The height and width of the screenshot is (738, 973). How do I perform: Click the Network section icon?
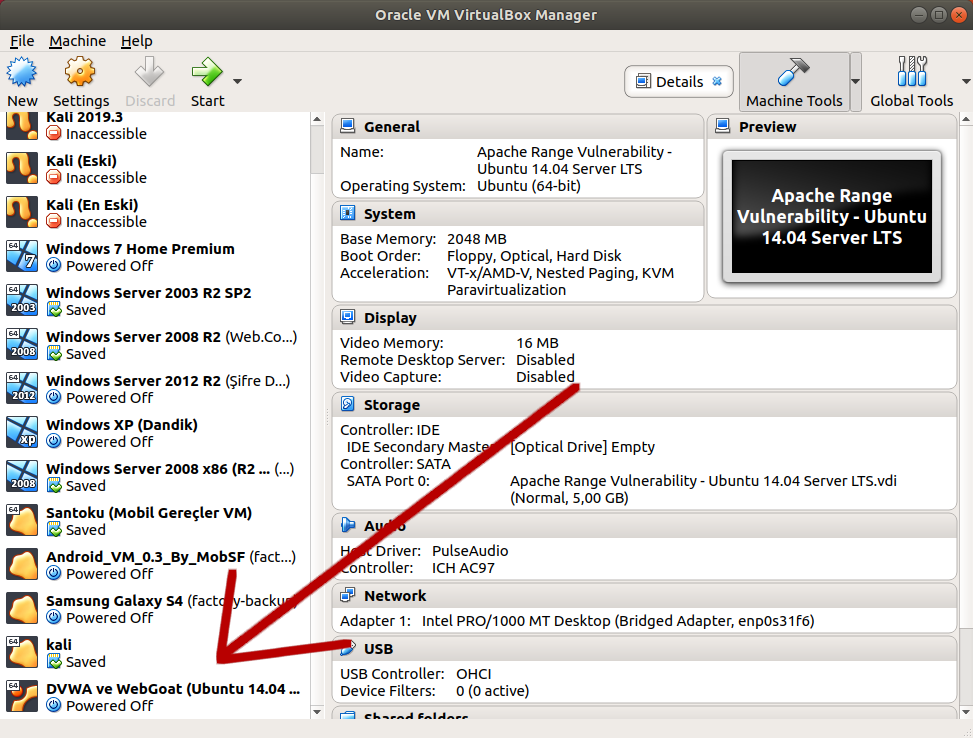click(x=348, y=596)
